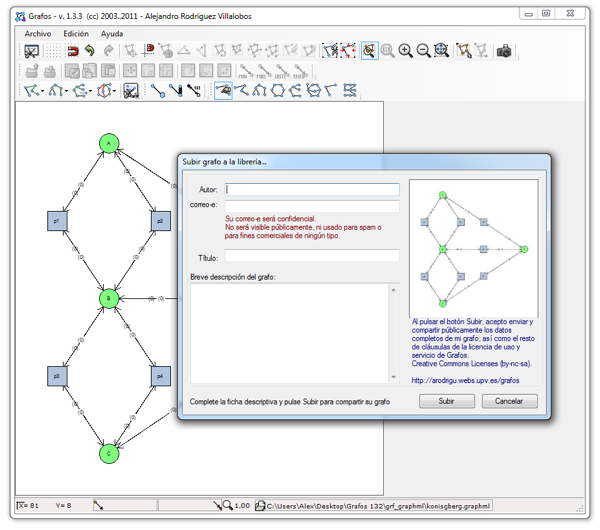Click the Autor text field
This screenshot has width=600, height=530.
(x=312, y=189)
